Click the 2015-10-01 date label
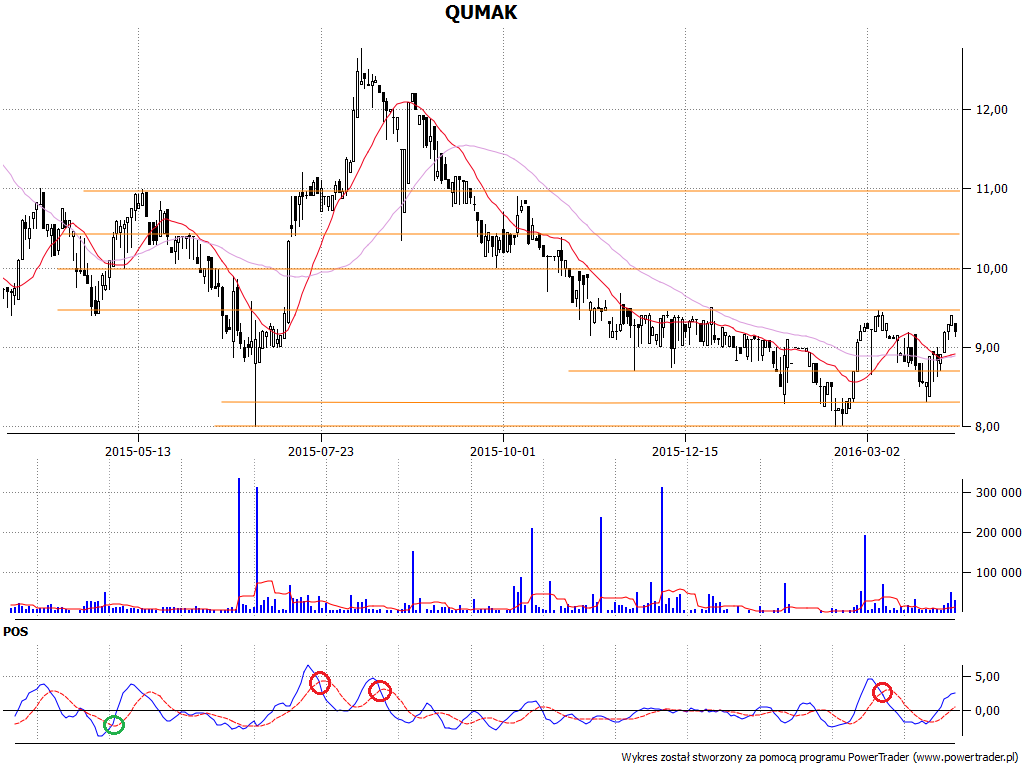Viewport: 1024px width, 768px height. pos(503,451)
